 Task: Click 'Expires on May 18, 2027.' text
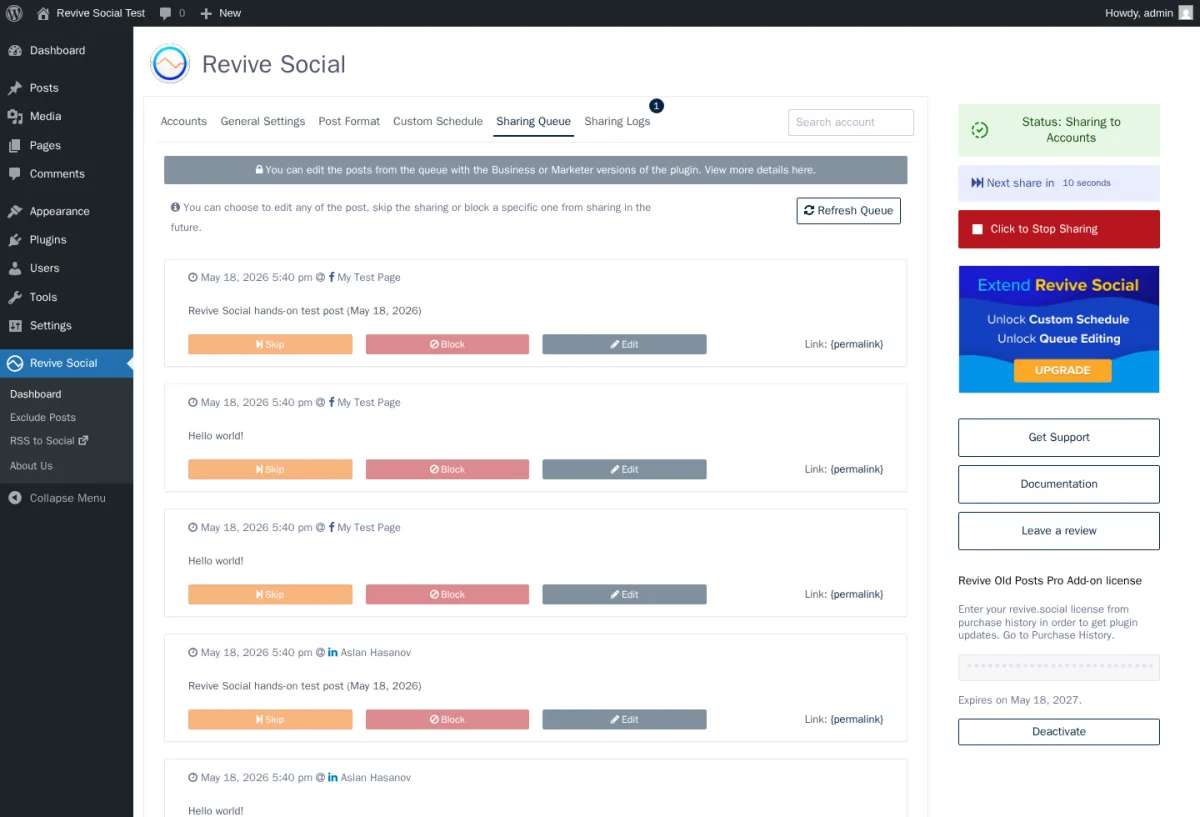click(x=1020, y=700)
